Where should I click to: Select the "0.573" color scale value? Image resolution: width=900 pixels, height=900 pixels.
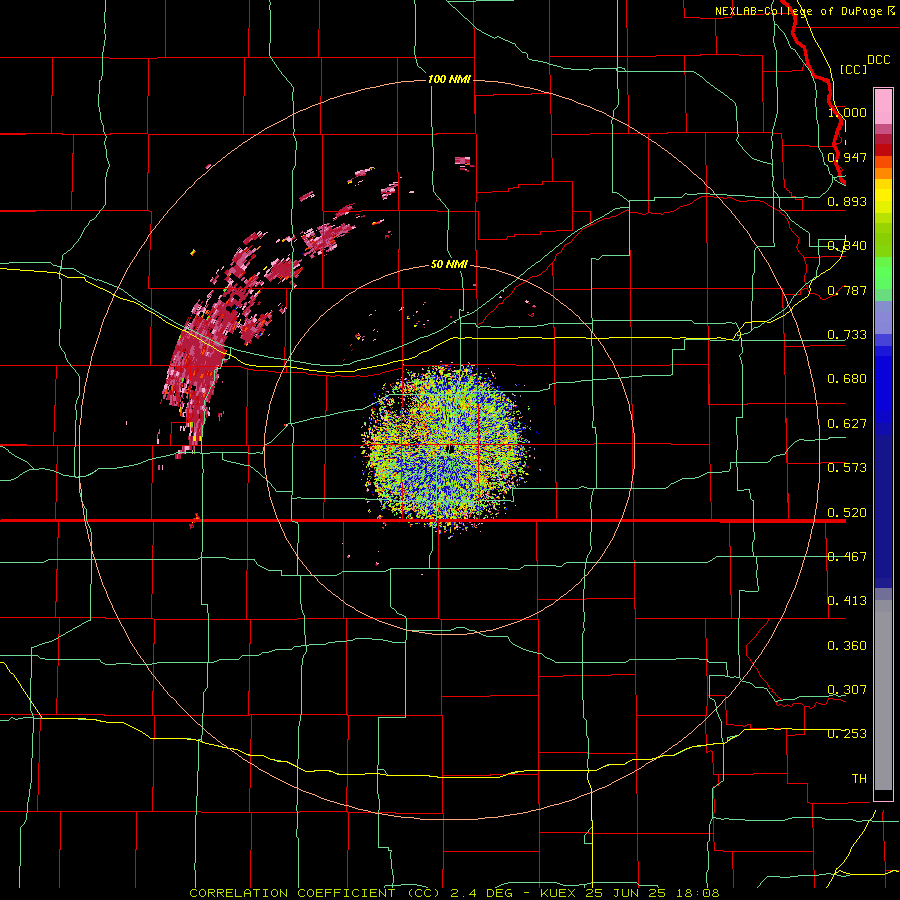pyautogui.click(x=847, y=468)
